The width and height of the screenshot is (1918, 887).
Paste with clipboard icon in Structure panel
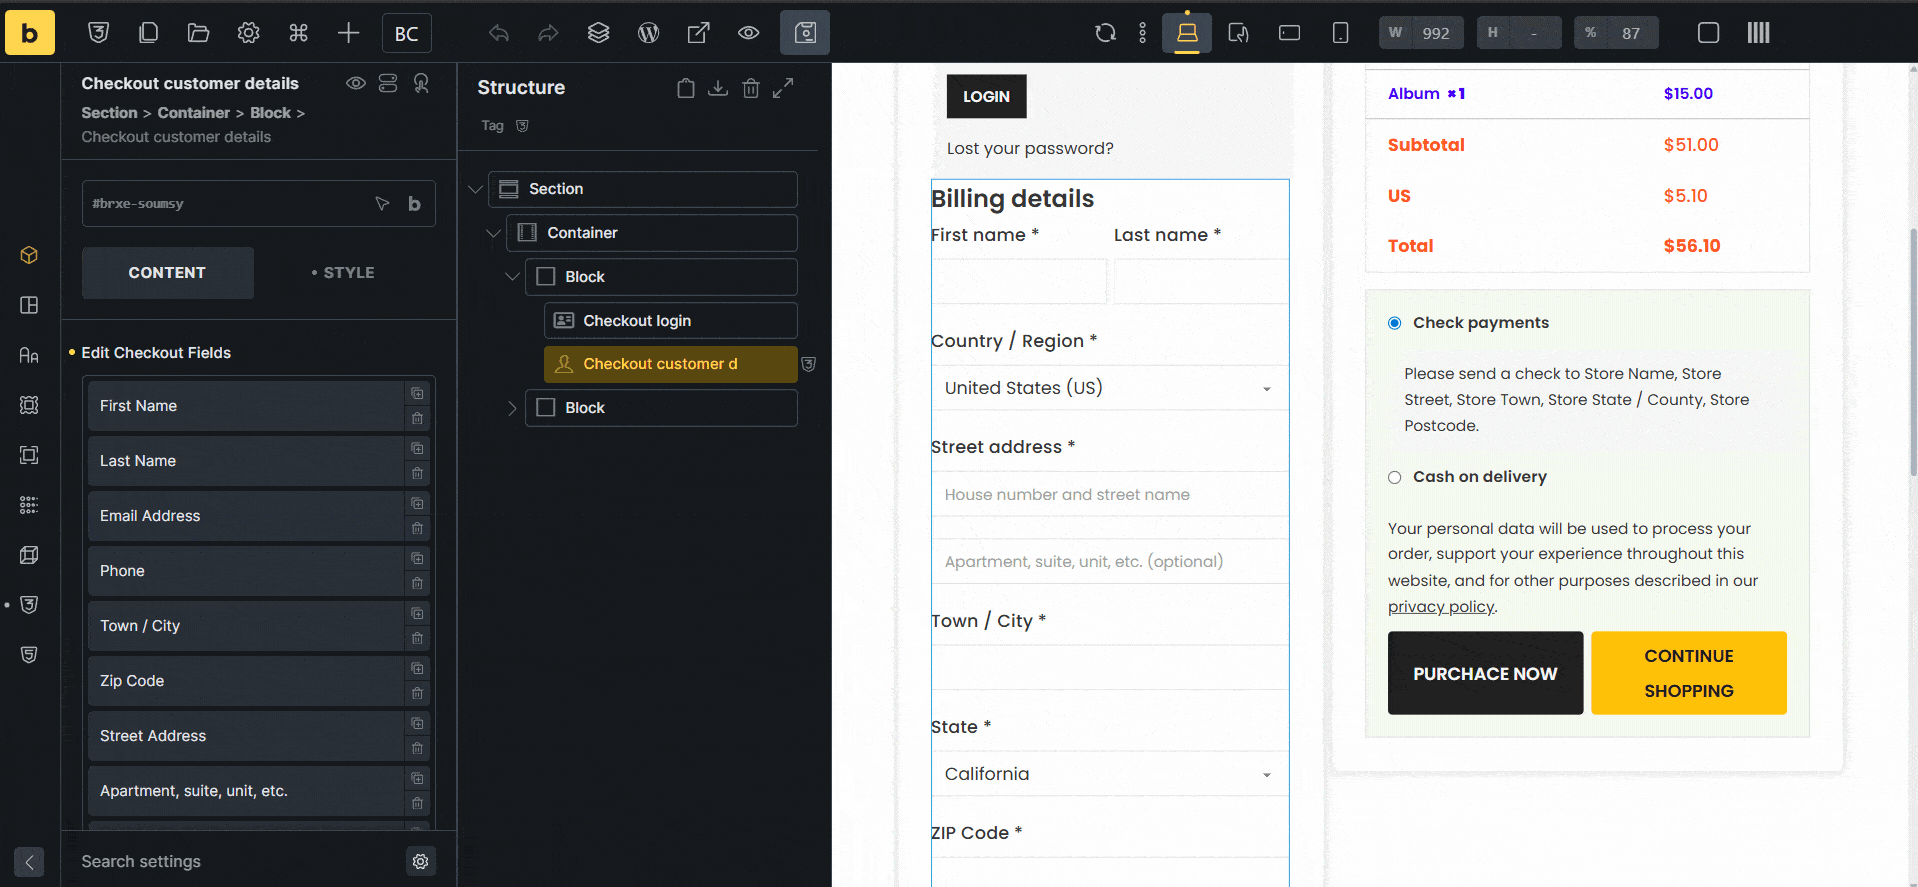685,88
